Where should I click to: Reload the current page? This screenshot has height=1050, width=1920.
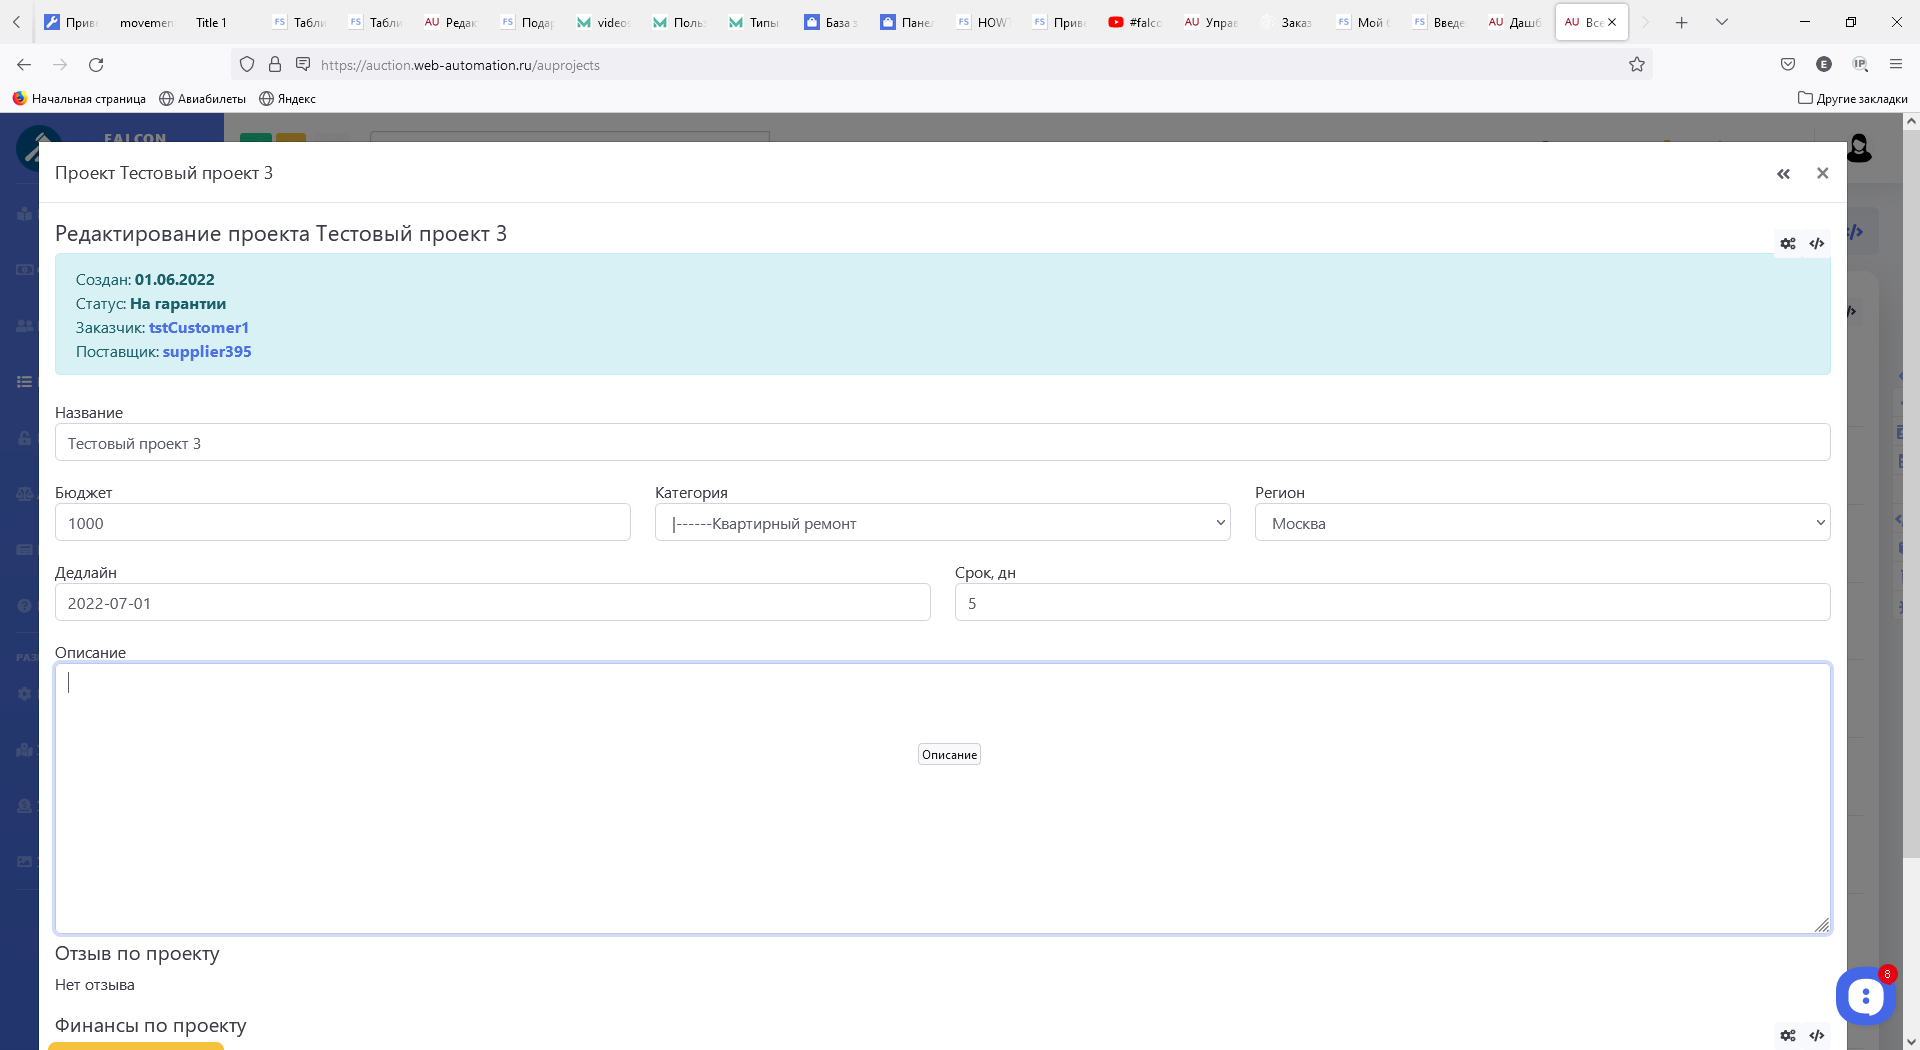tap(96, 65)
